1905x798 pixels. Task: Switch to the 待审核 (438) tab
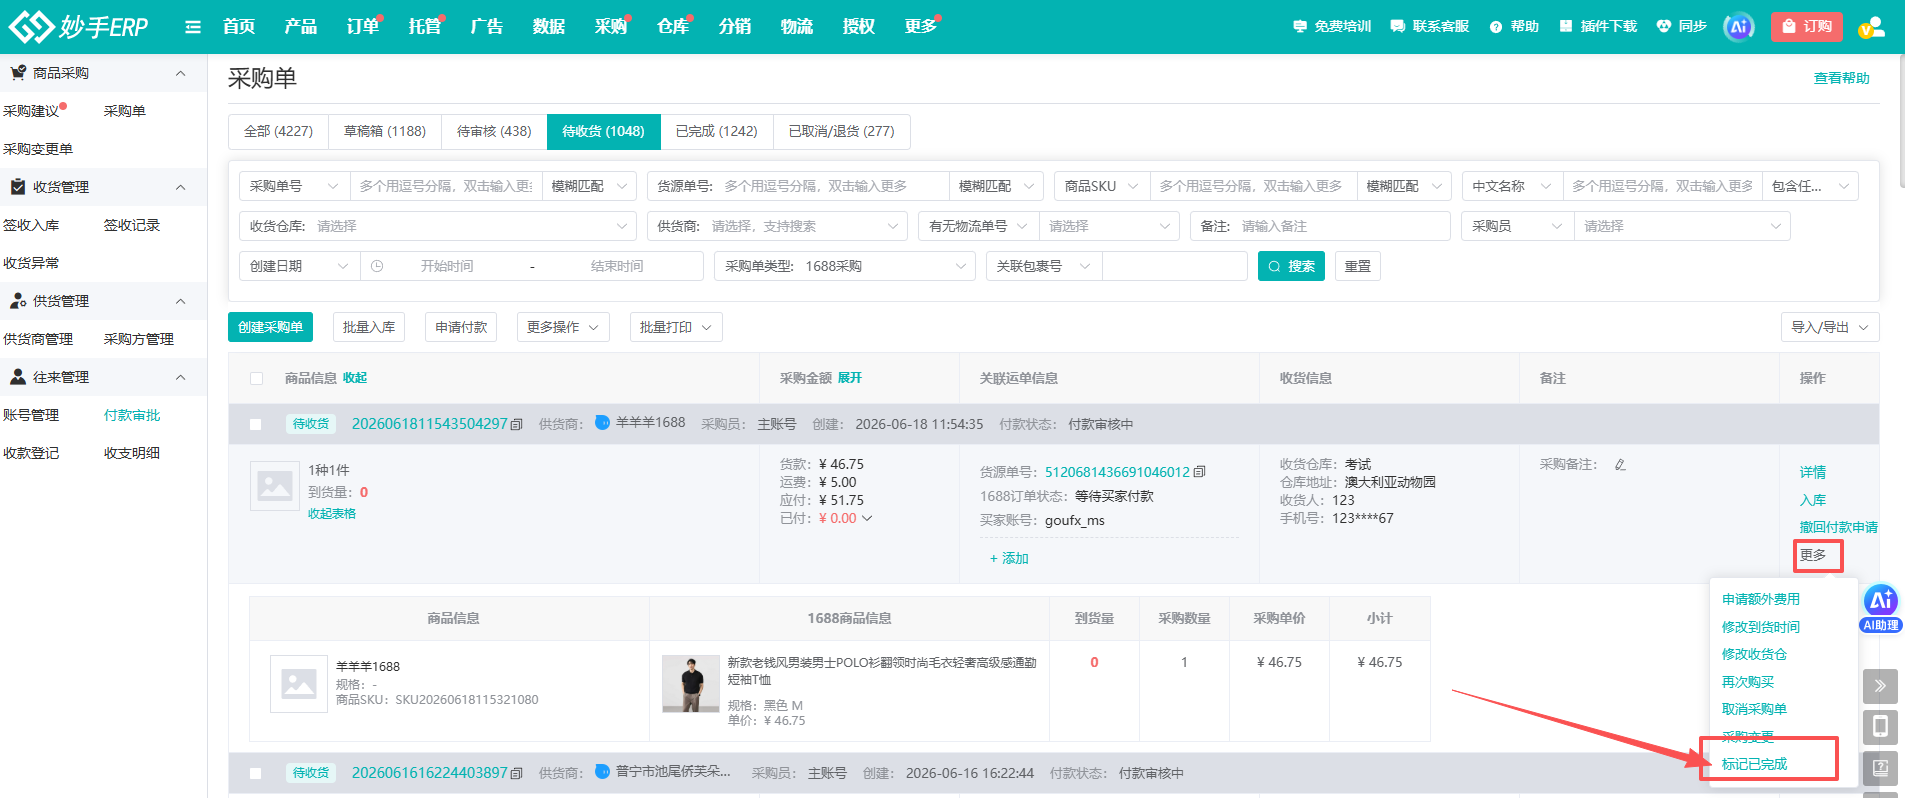click(494, 131)
